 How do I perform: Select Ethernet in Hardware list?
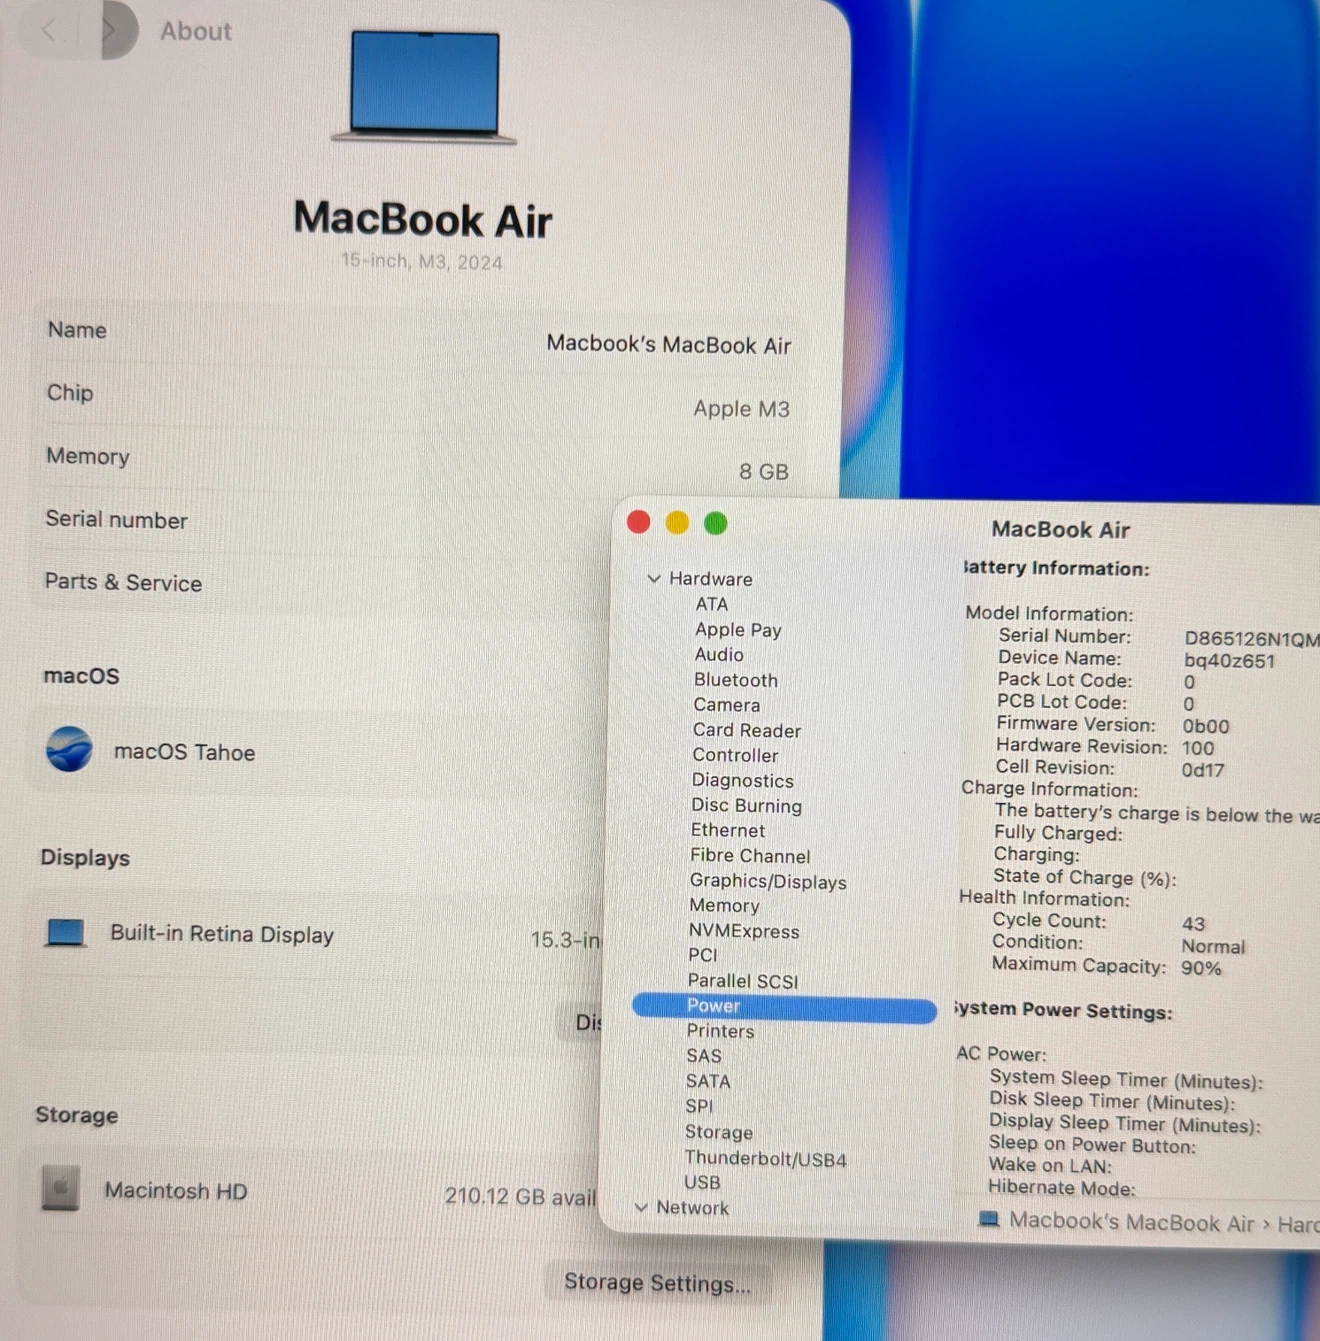click(728, 830)
